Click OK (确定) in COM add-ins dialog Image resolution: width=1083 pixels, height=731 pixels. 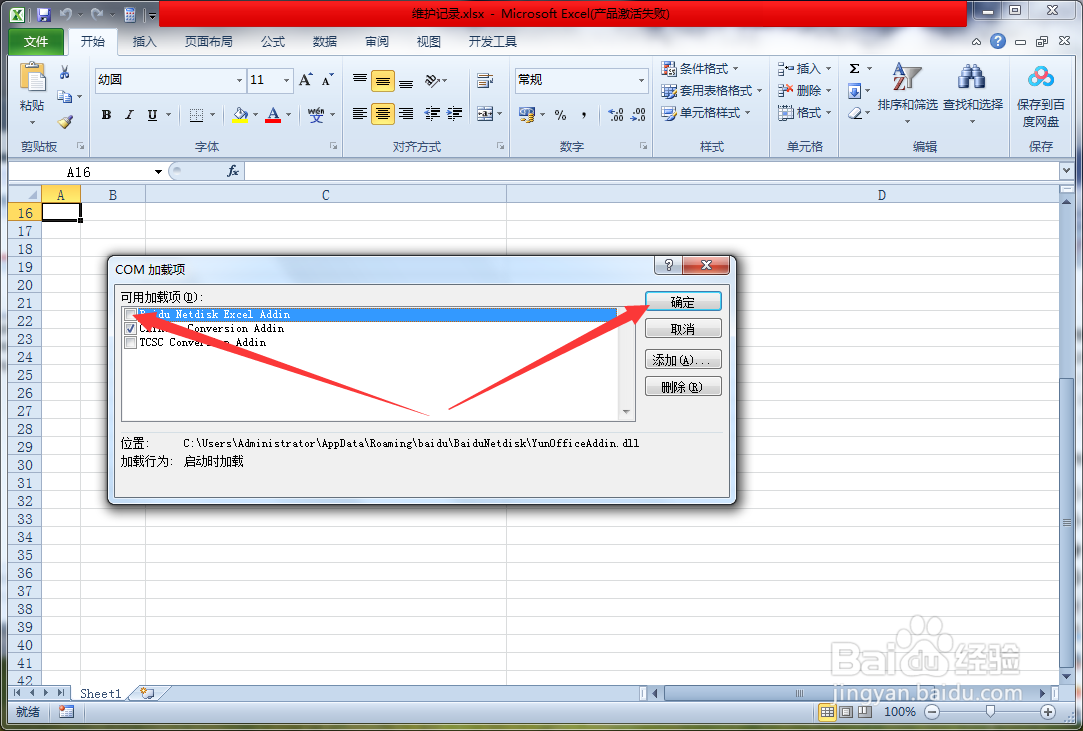coord(683,302)
